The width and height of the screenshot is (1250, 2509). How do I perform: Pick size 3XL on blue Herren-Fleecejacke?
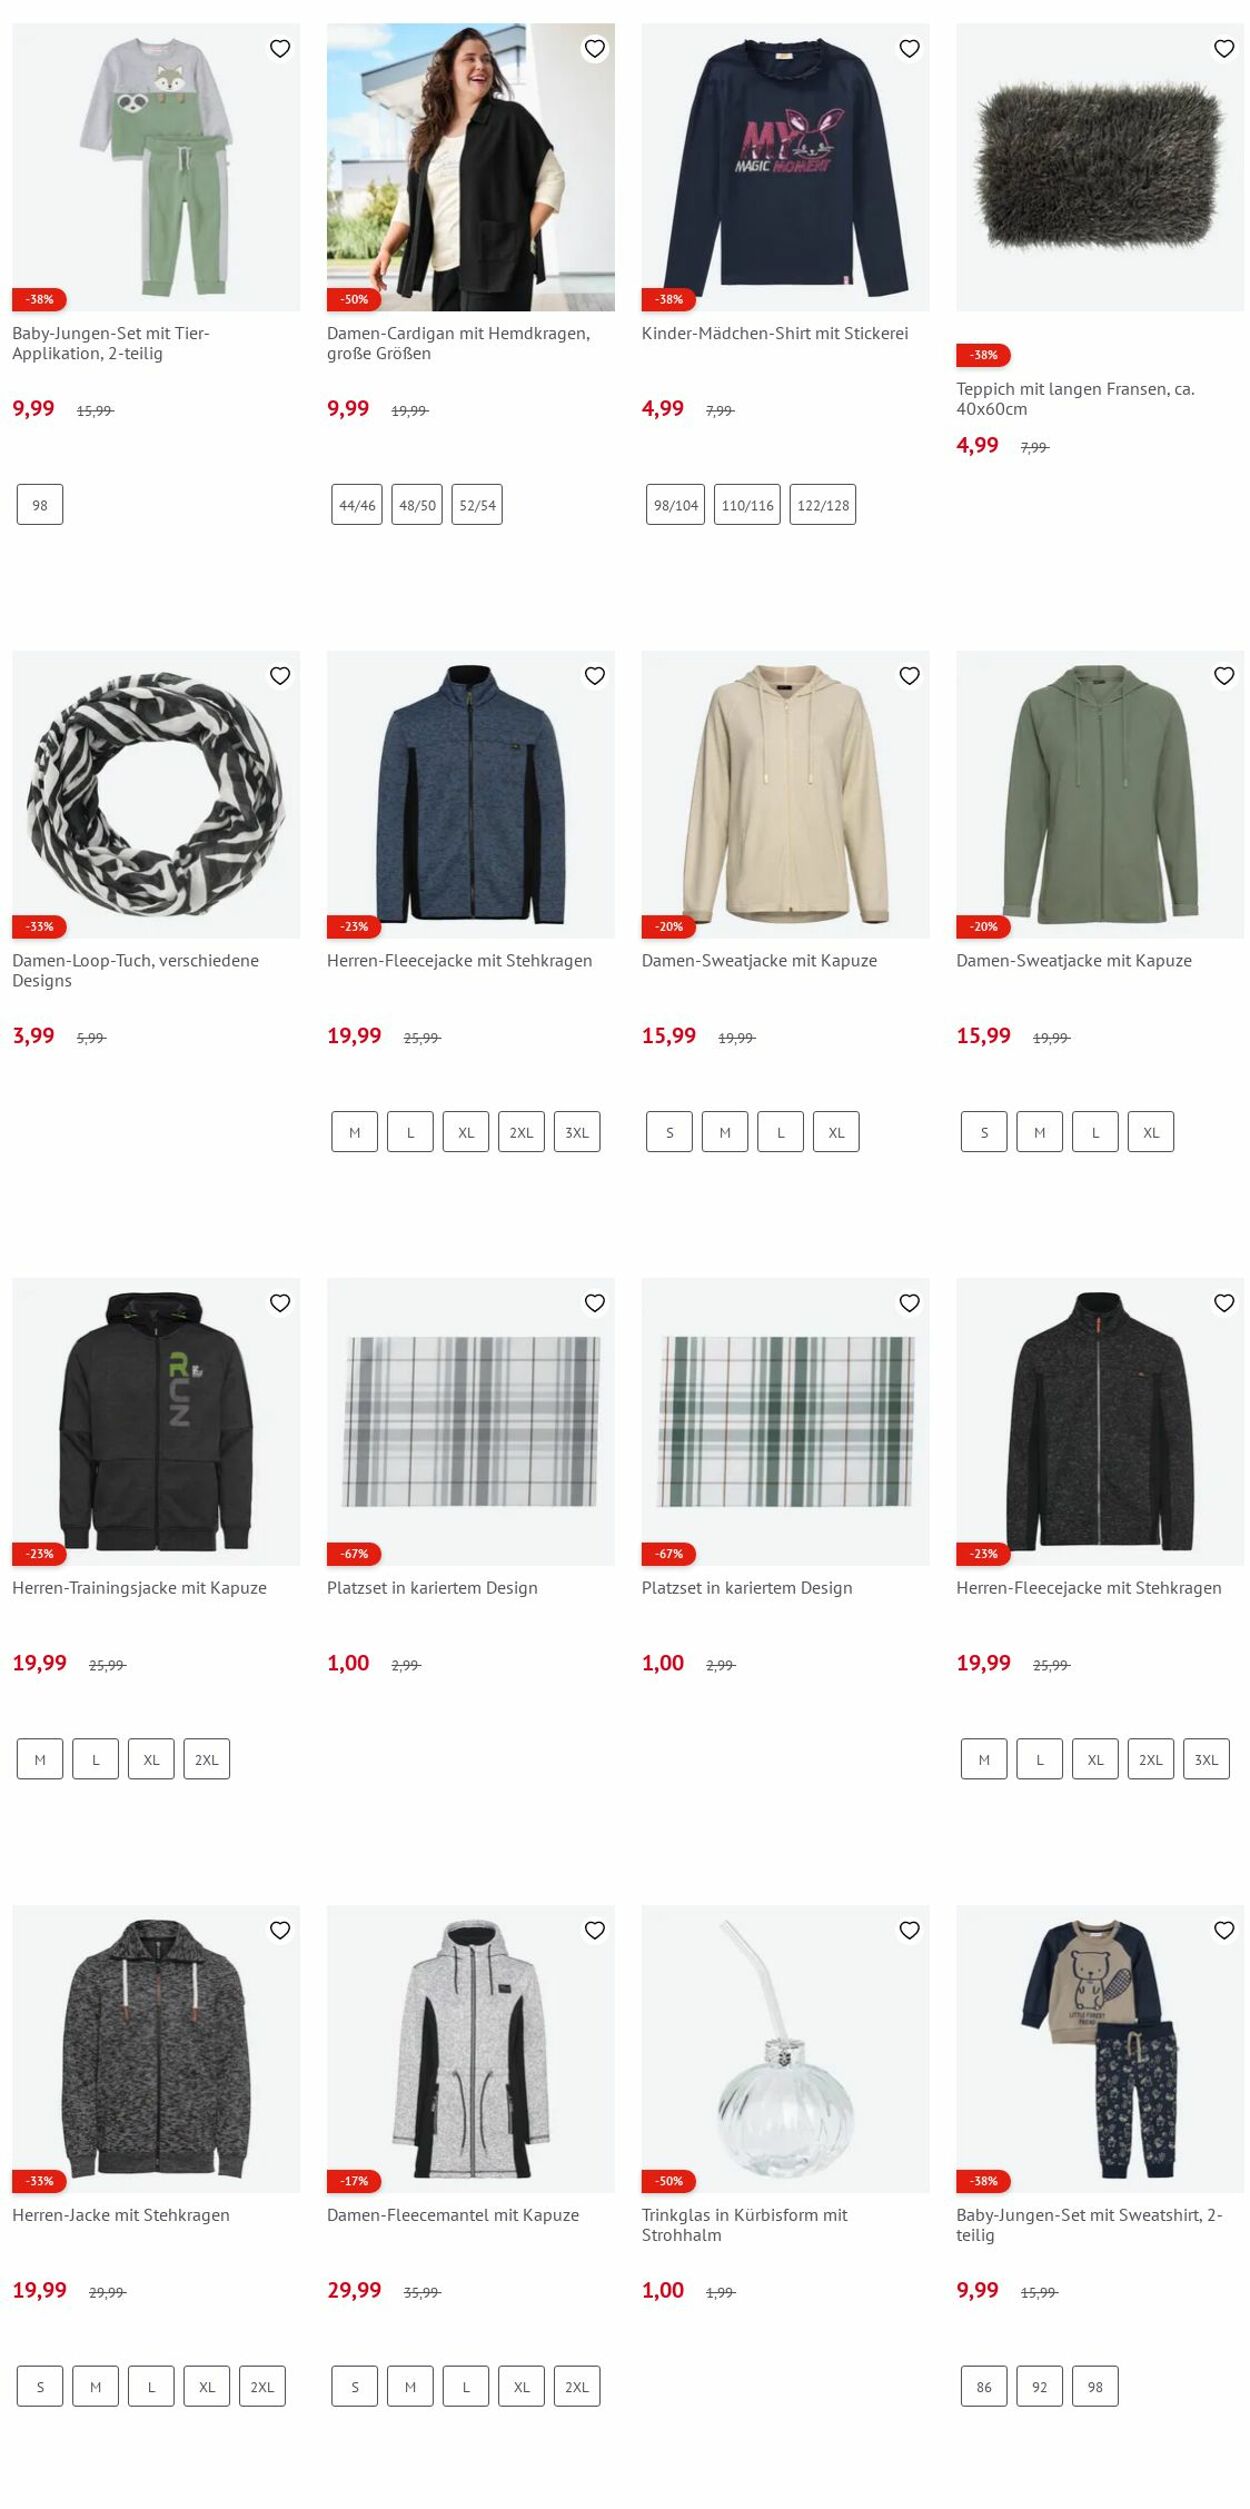click(x=577, y=1132)
